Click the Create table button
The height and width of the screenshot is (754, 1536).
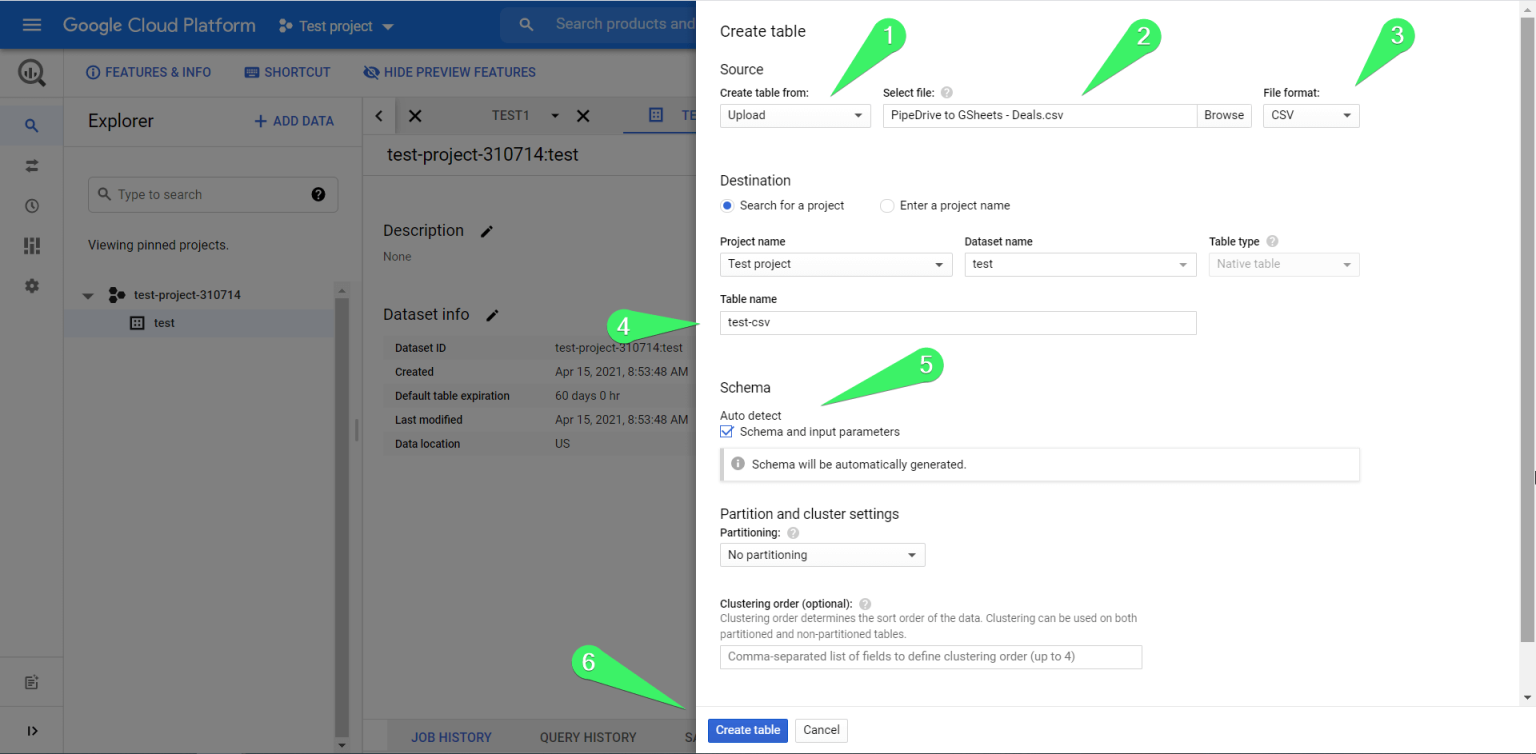coord(747,730)
